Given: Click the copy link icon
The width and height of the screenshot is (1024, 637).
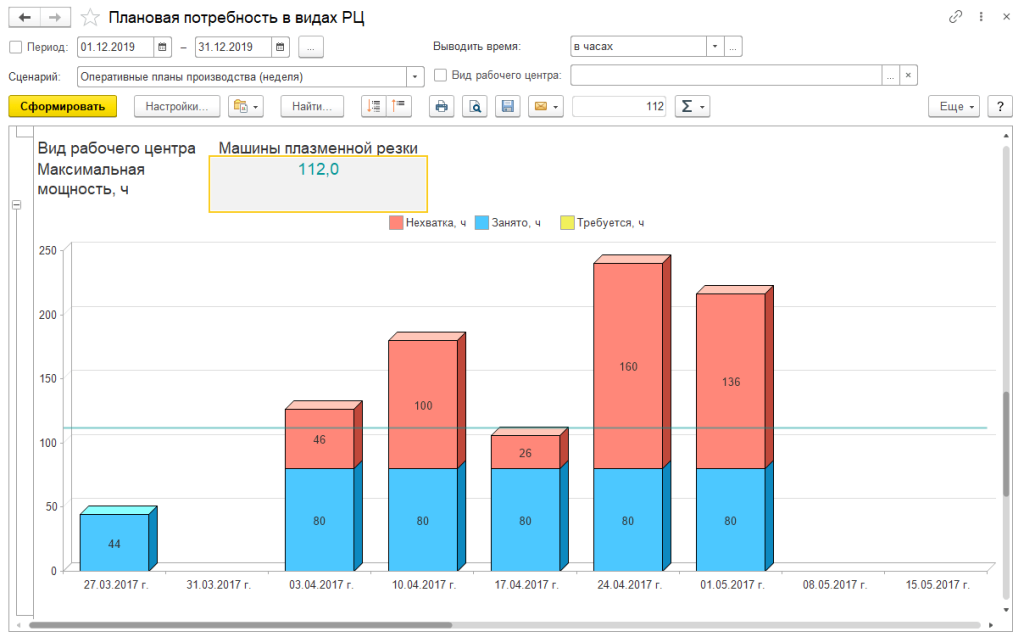Looking at the screenshot, I should coord(956,17).
